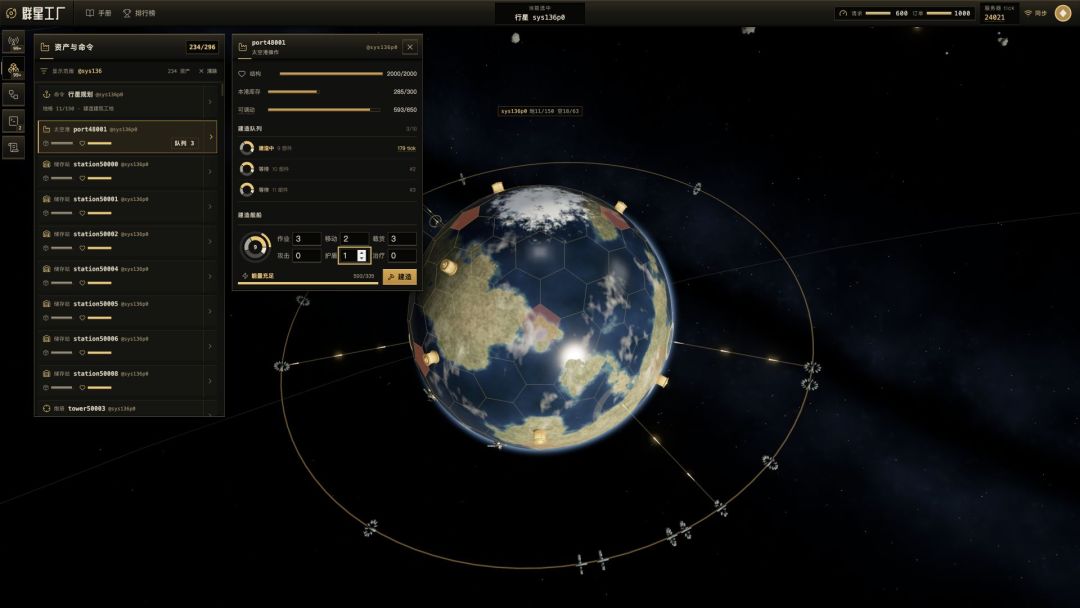Click the port48001 panel header icon

click(242, 47)
